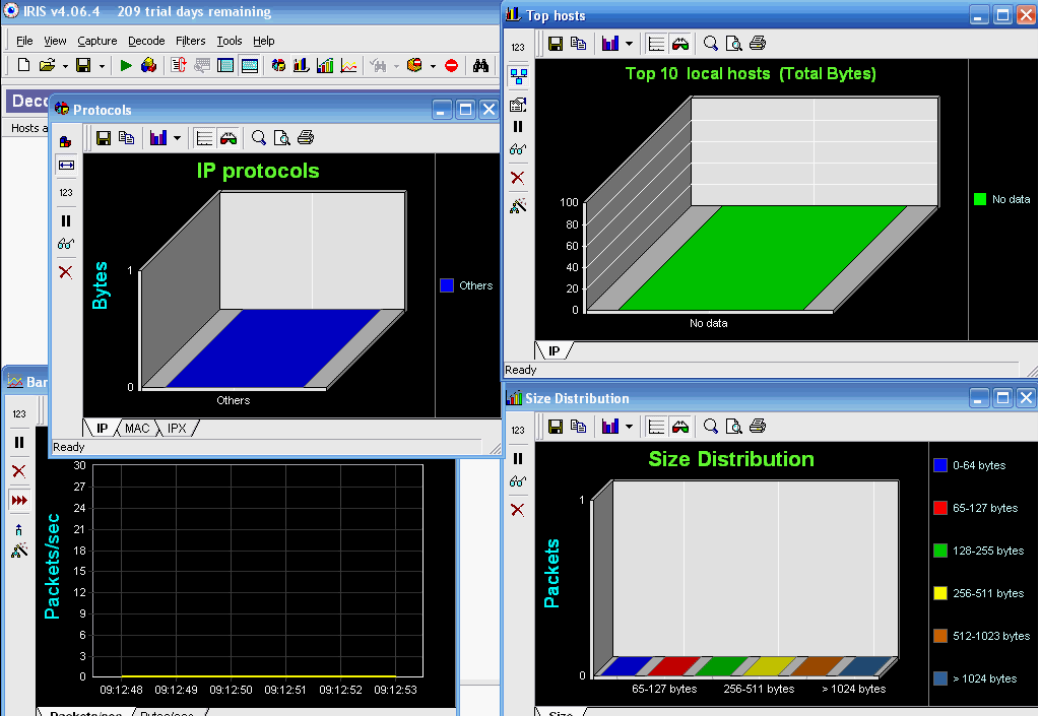Switch to the MAC tab in Protocols
The height and width of the screenshot is (716, 1038).
pyautogui.click(x=137, y=428)
